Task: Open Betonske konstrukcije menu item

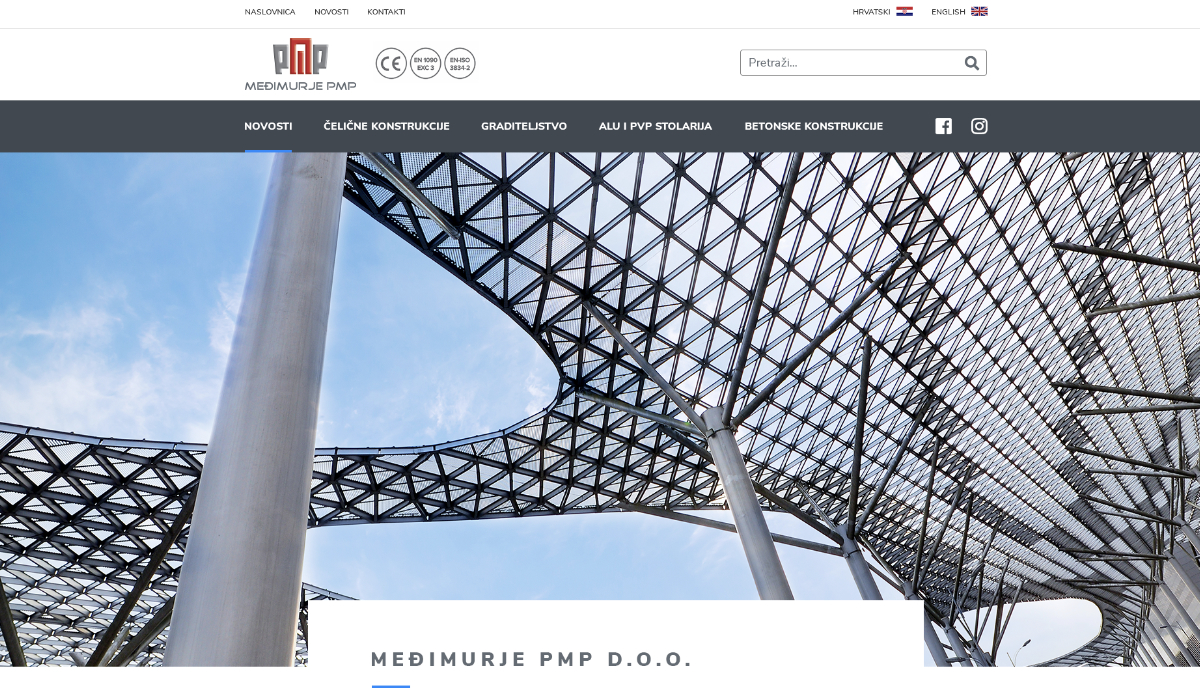Action: tap(813, 126)
